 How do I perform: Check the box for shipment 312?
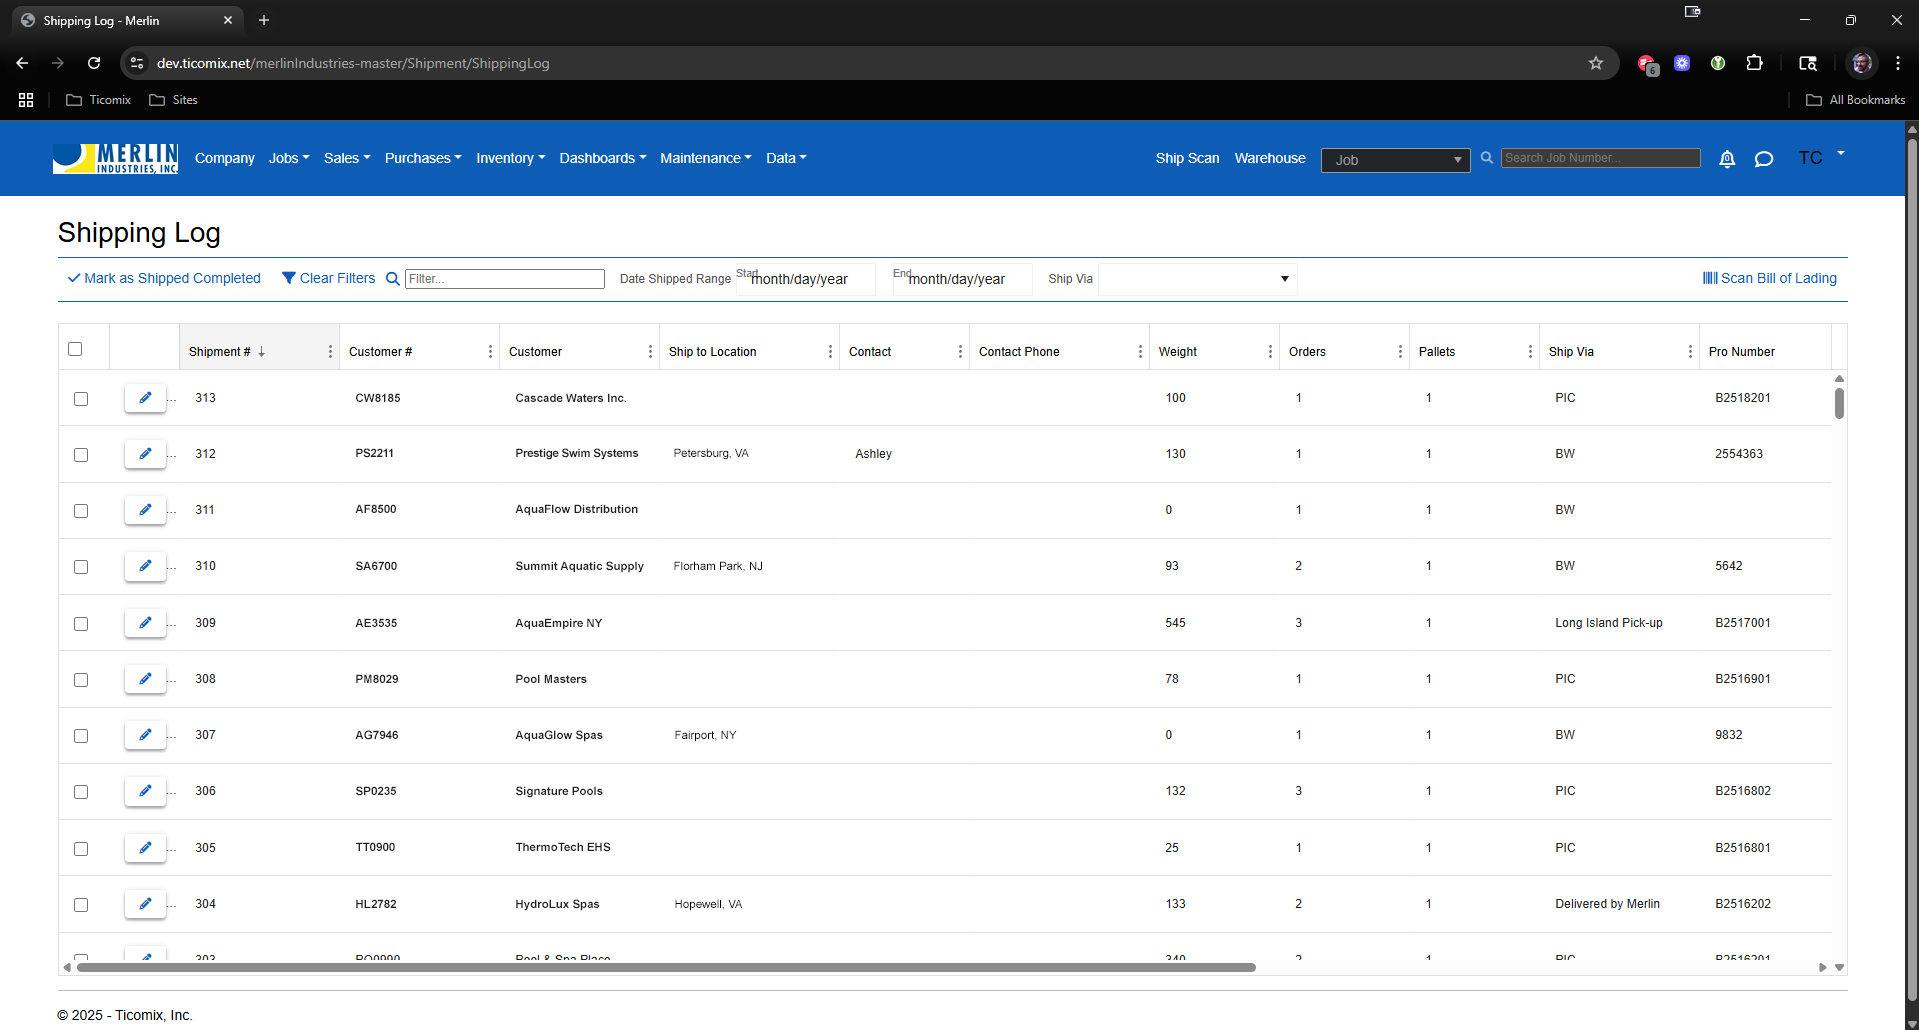(x=81, y=455)
